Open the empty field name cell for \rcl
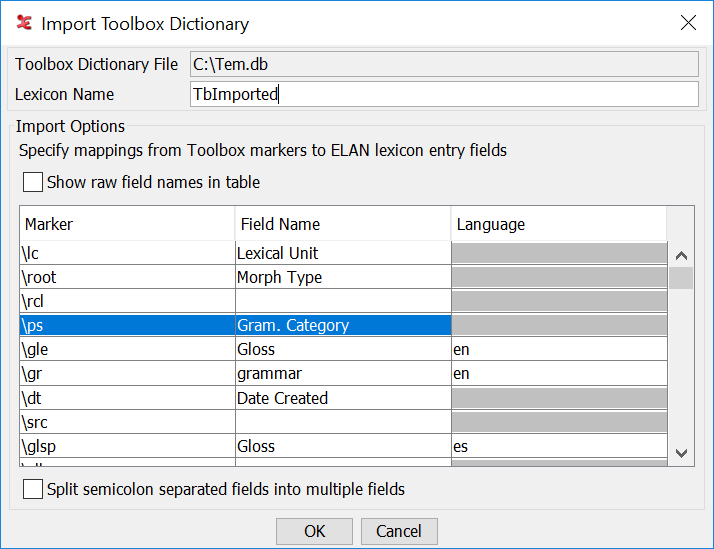714x549 pixels. click(343, 301)
